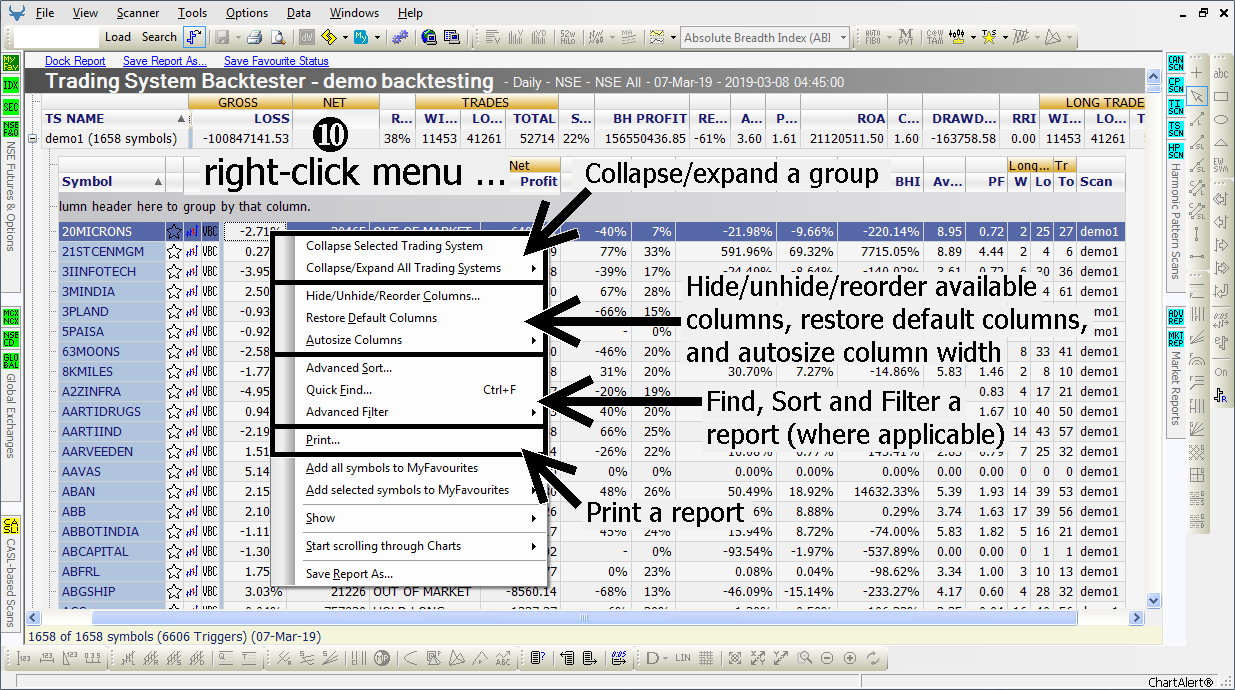Click the zoom magnifier icon in bottom toolbar

pyautogui.click(x=806, y=658)
